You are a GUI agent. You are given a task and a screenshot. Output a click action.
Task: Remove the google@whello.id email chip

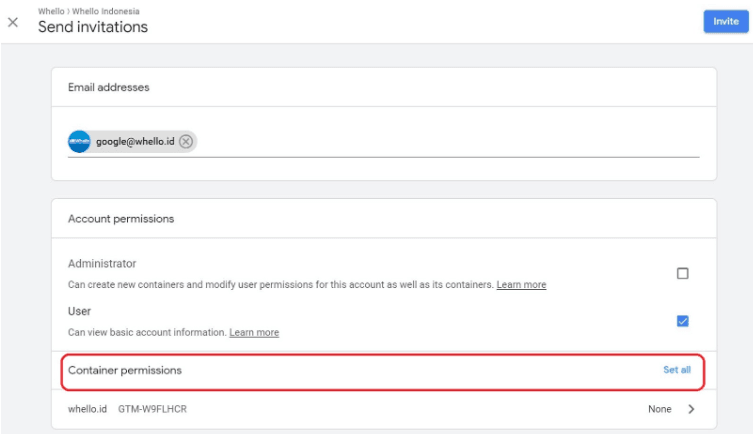click(x=186, y=142)
